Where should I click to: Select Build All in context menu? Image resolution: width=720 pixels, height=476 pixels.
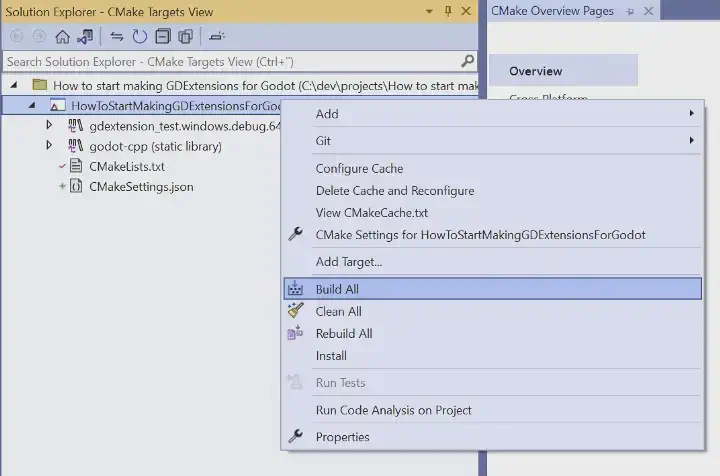493,289
